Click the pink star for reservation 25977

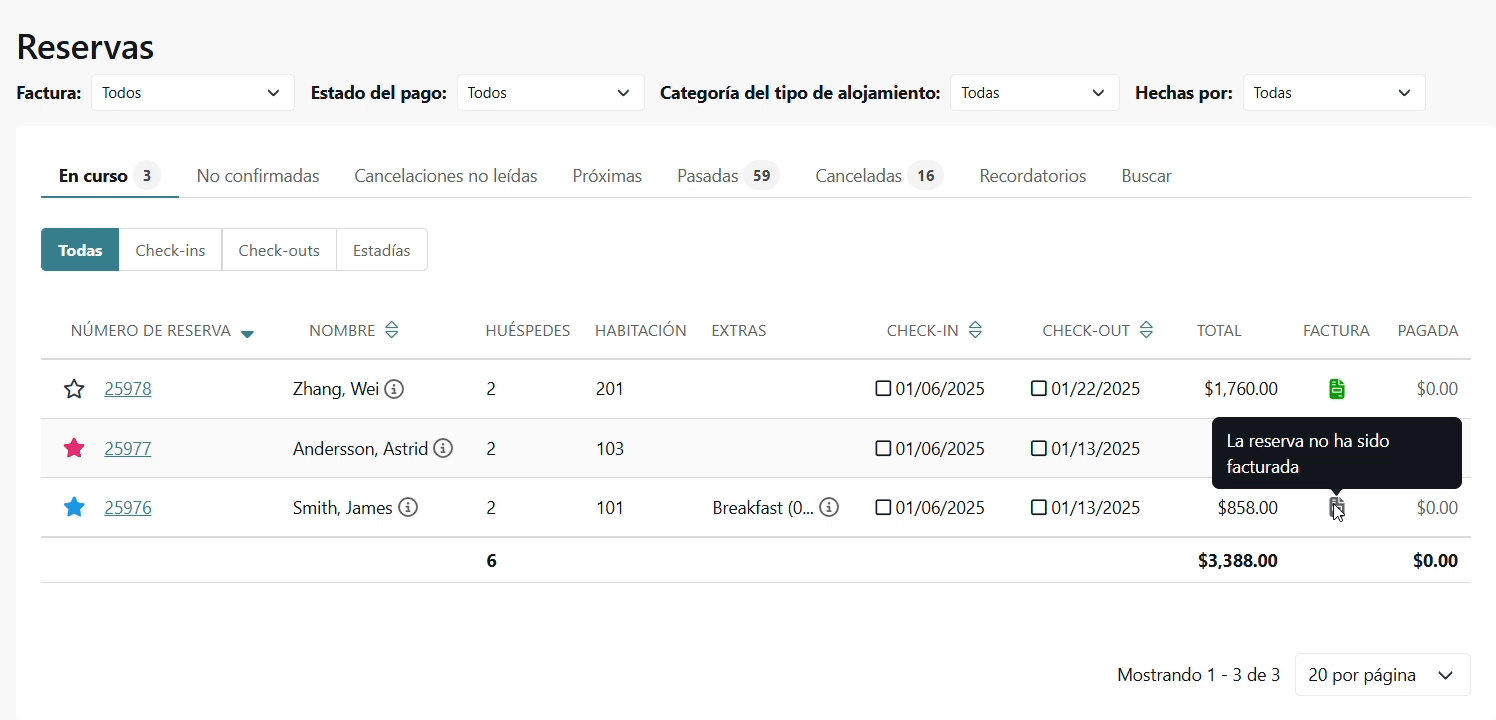point(74,448)
